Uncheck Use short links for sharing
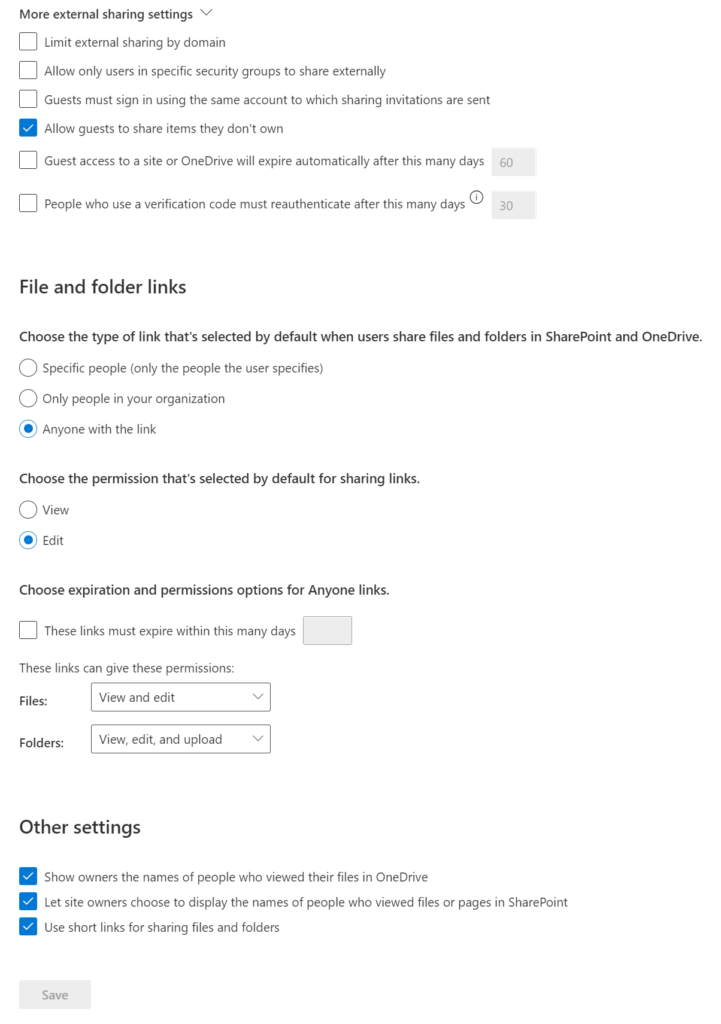The width and height of the screenshot is (721, 1024). point(28,927)
